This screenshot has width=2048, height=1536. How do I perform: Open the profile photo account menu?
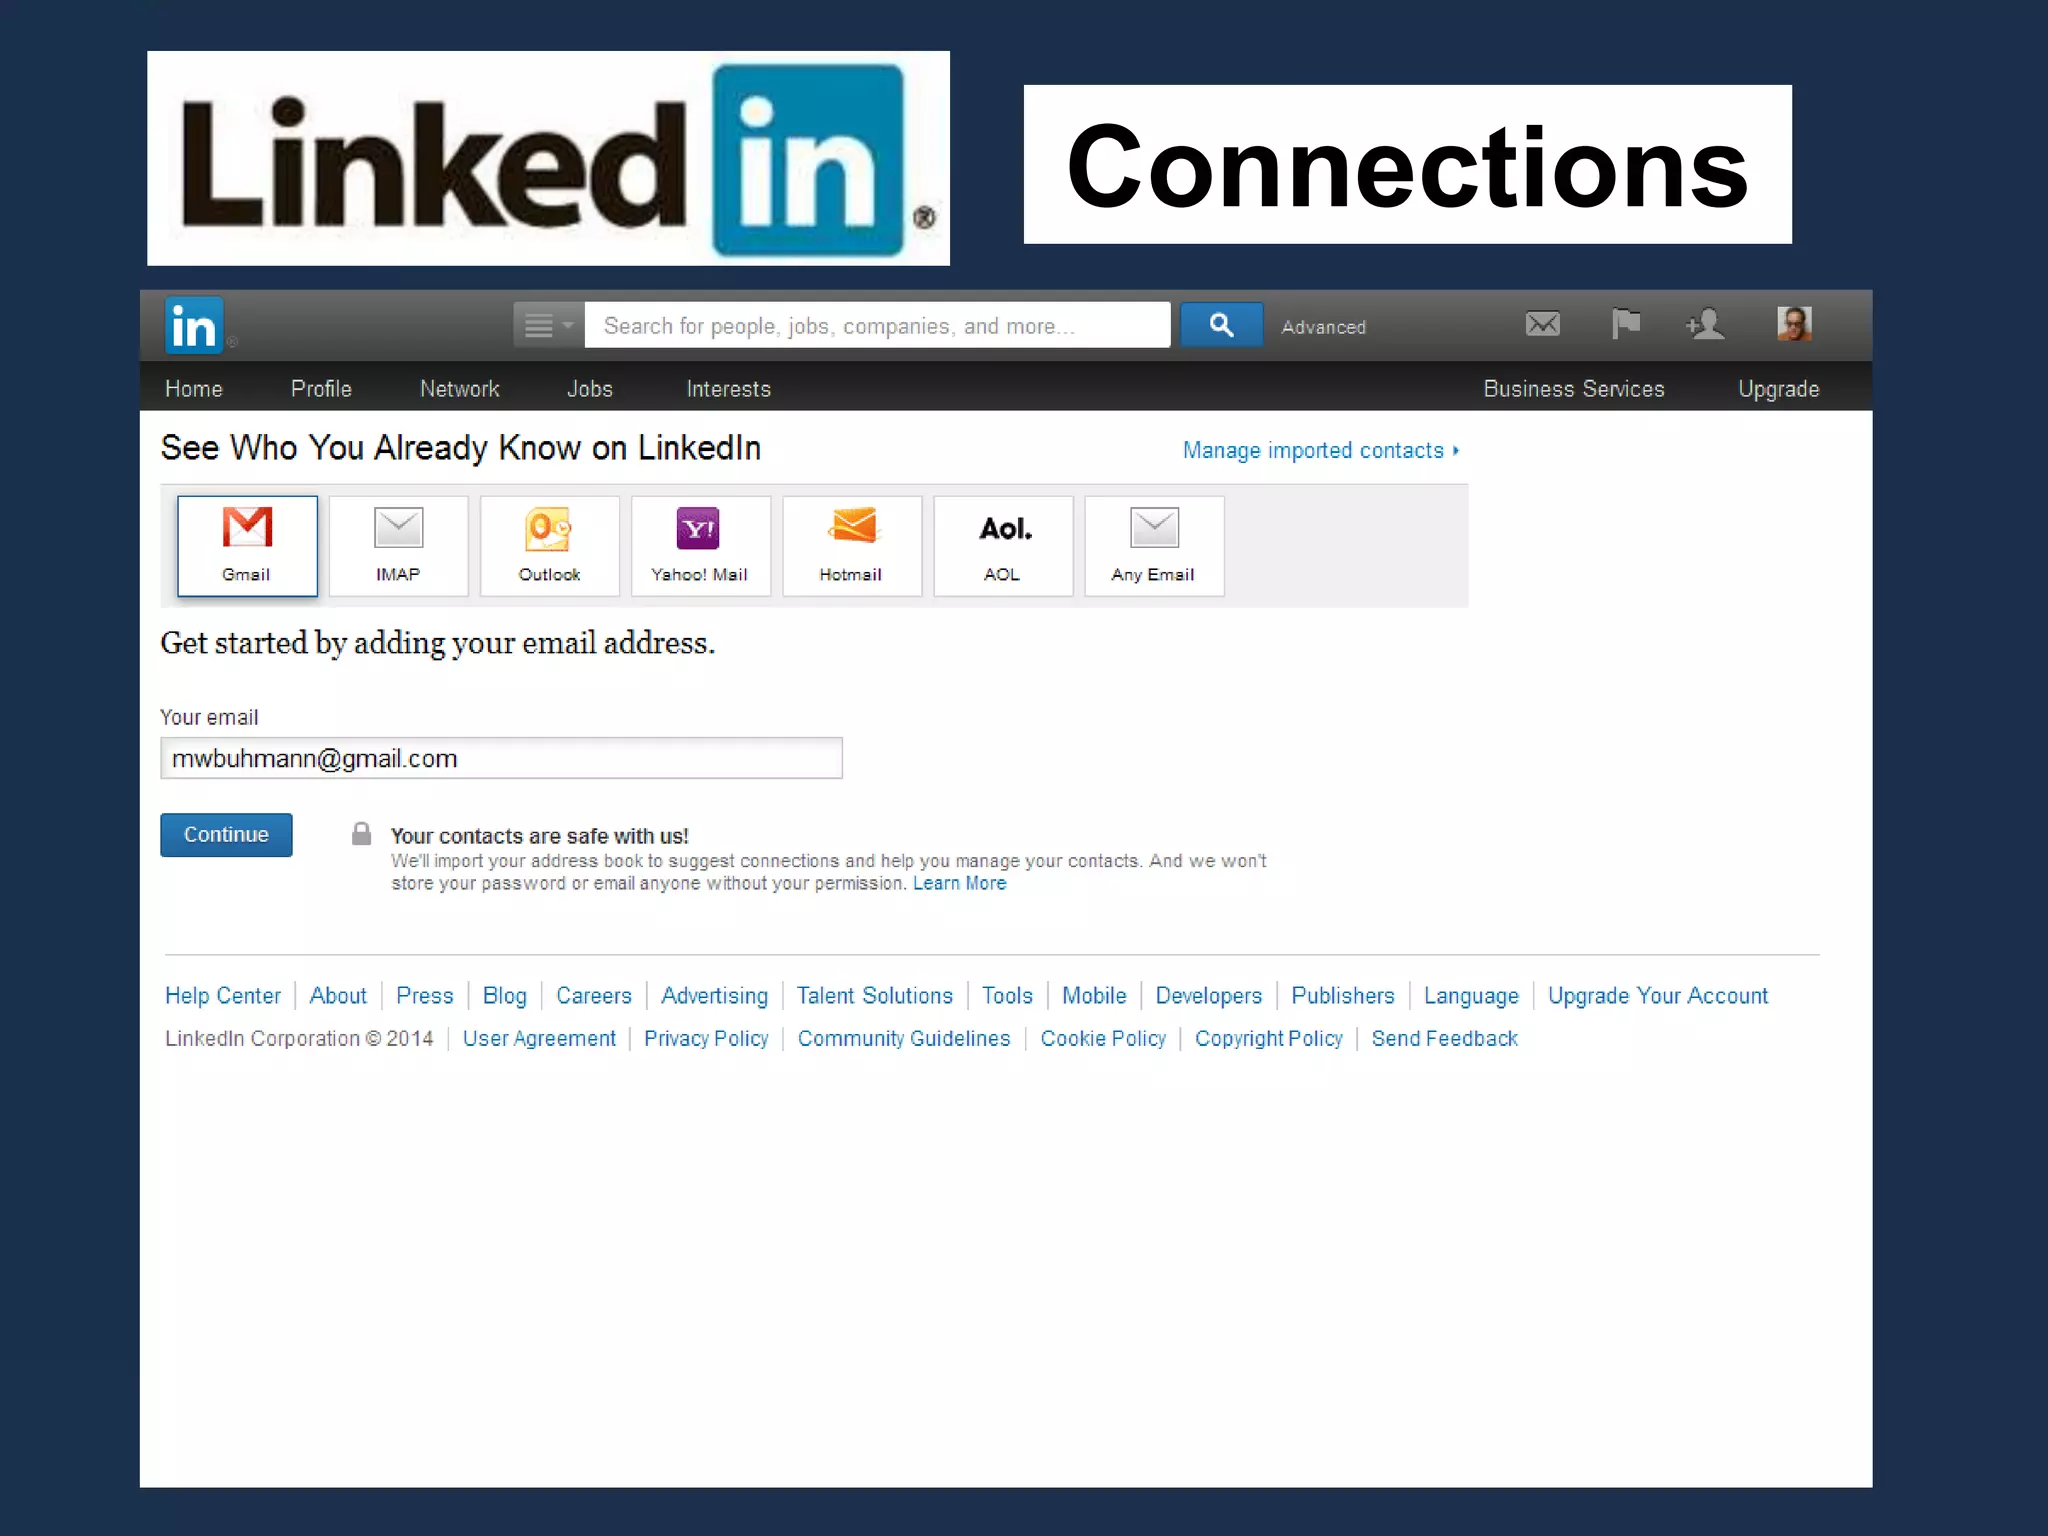1794,324
